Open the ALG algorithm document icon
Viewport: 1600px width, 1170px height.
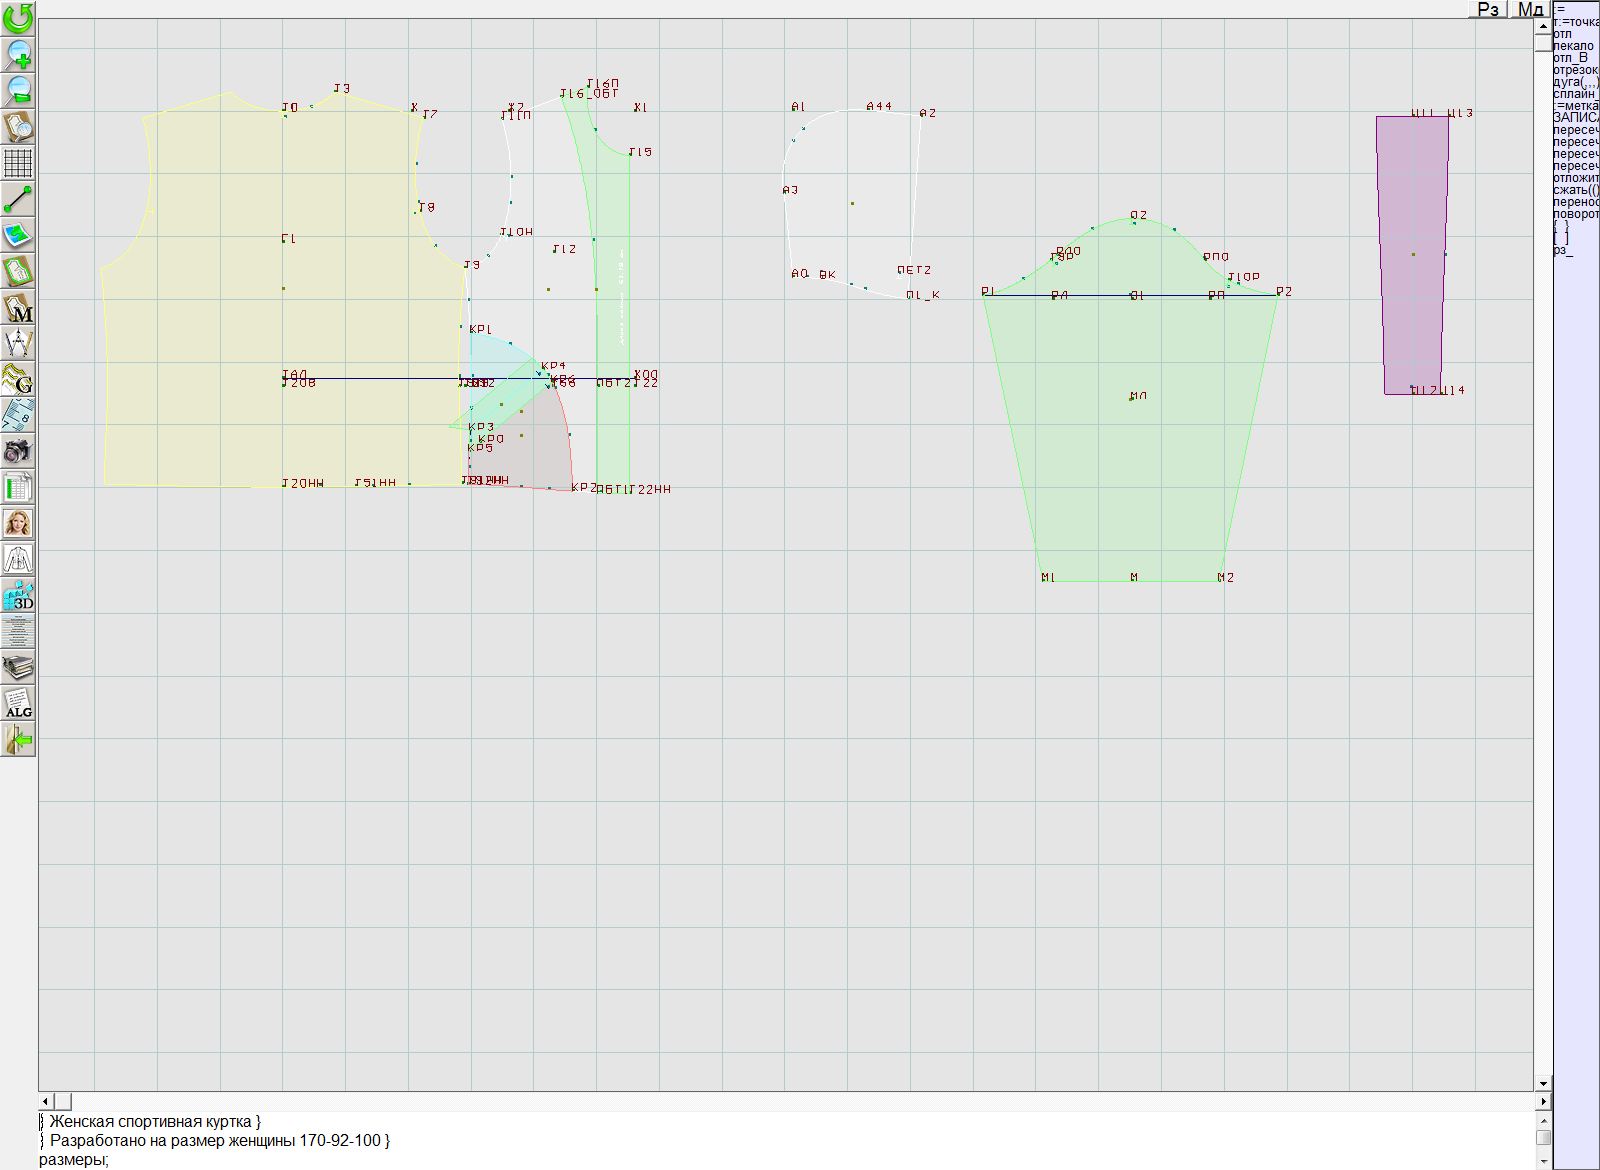click(x=18, y=703)
